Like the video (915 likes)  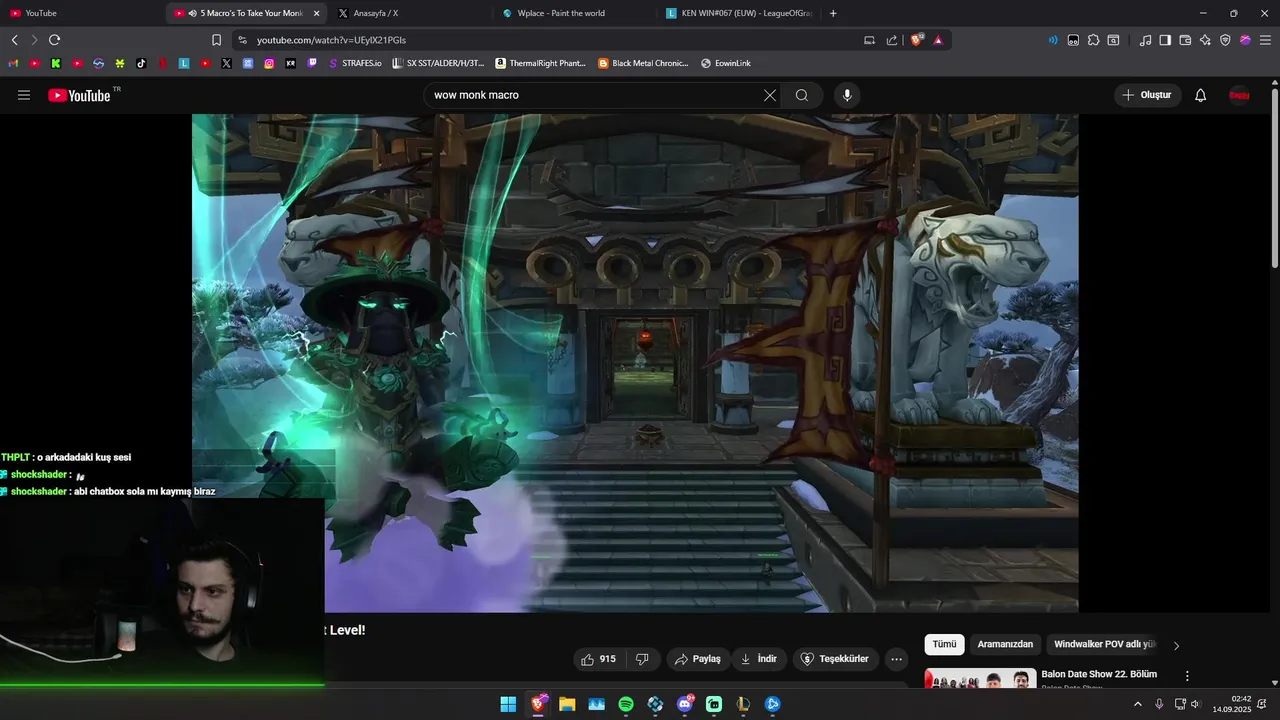point(599,659)
